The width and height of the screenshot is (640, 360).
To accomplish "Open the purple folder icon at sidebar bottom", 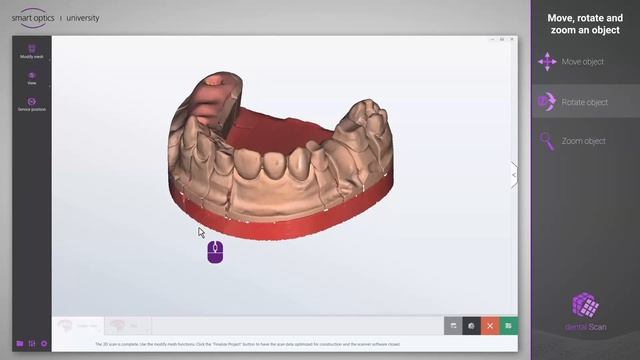I will (20, 344).
